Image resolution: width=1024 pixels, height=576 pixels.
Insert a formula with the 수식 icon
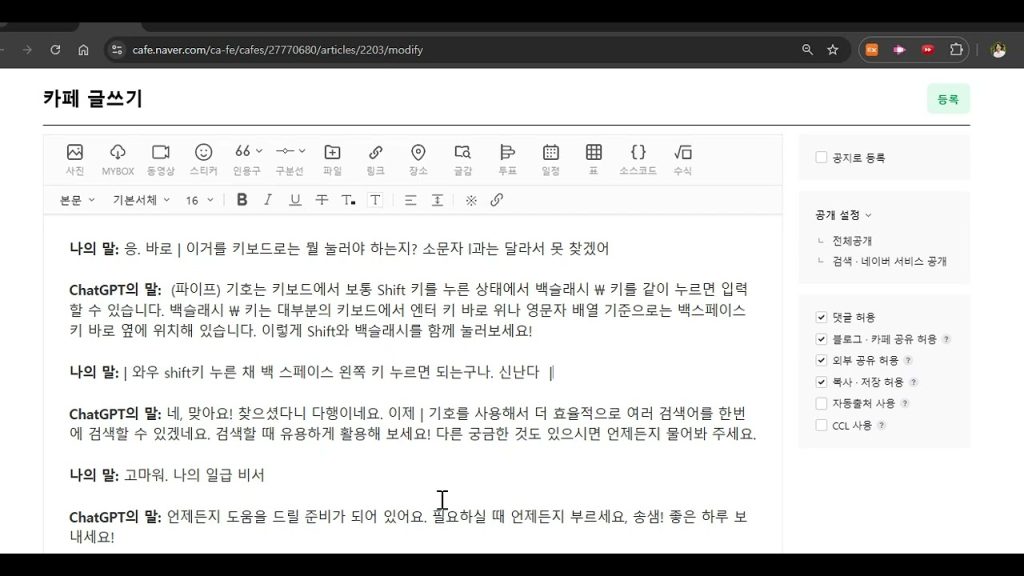click(x=683, y=158)
